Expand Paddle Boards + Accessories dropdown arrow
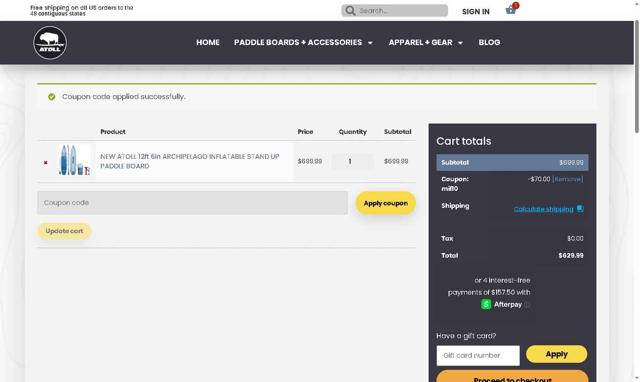The width and height of the screenshot is (640, 382). tap(370, 43)
